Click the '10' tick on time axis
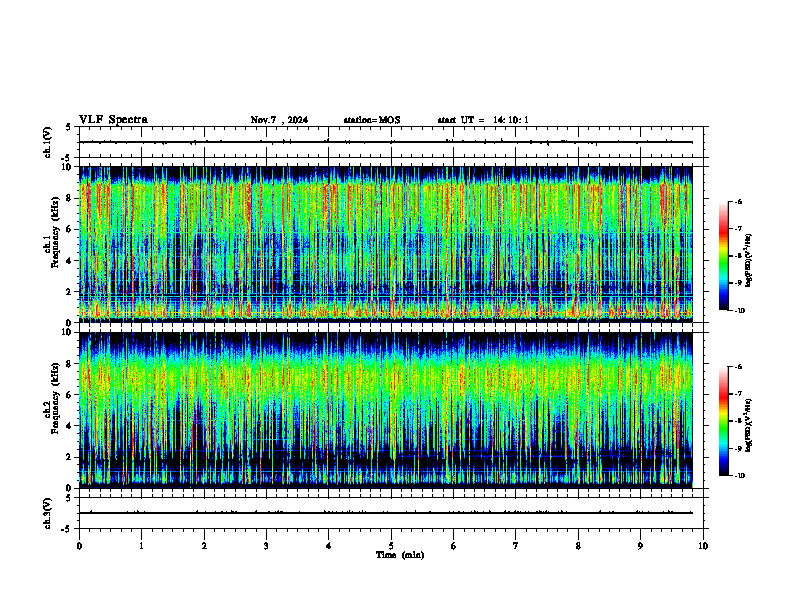 tap(703, 546)
